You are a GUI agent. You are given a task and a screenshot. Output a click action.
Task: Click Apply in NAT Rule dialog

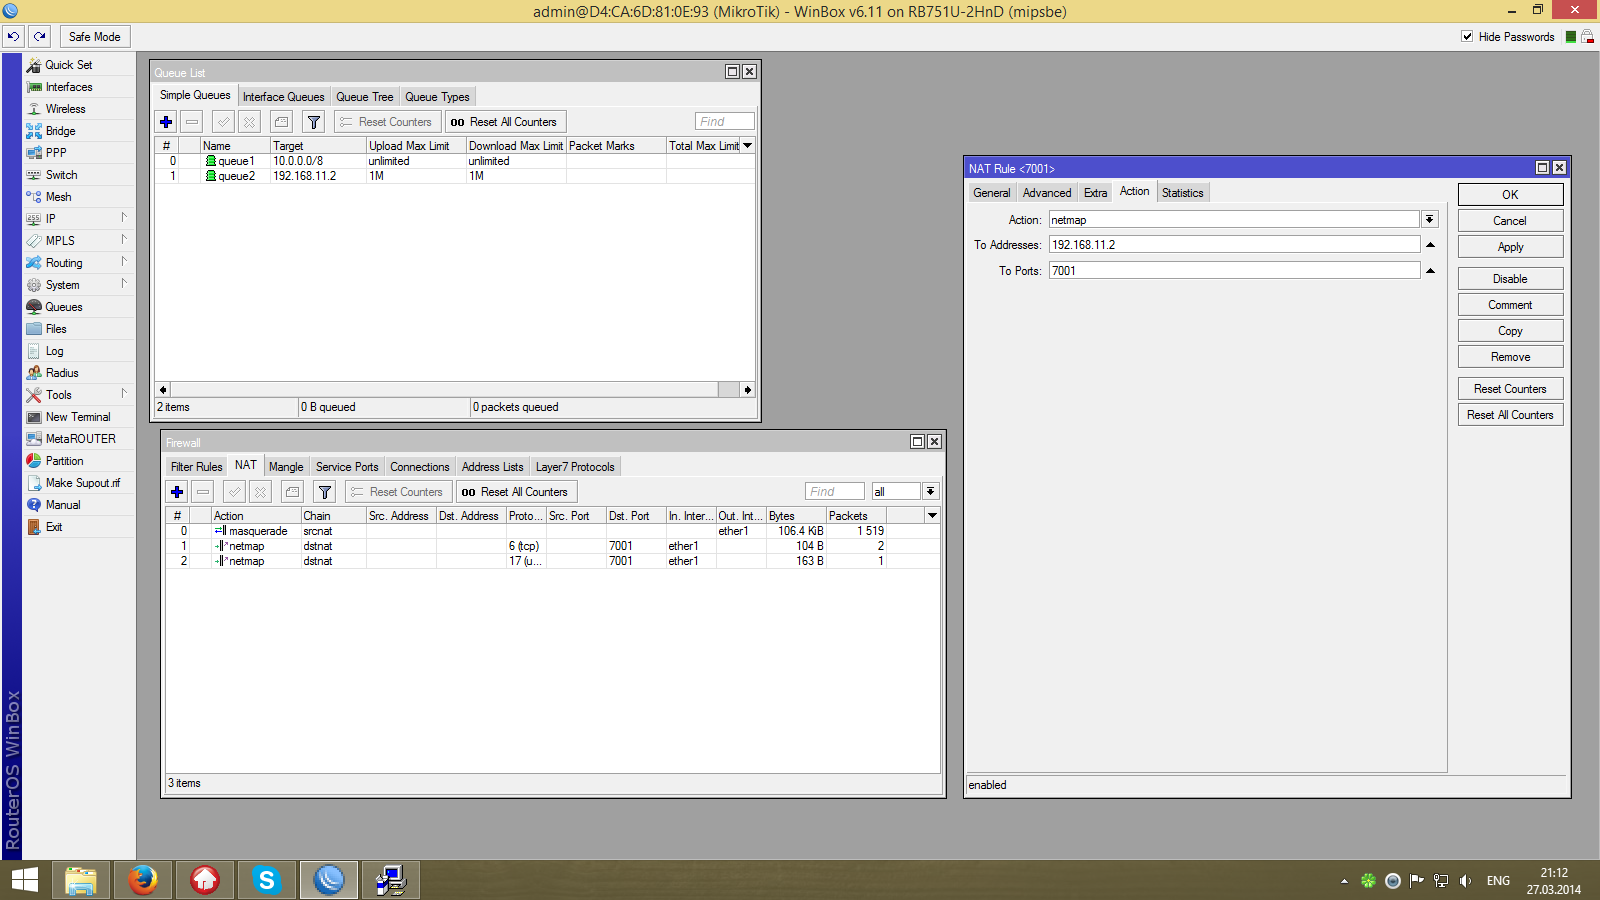[1510, 247]
